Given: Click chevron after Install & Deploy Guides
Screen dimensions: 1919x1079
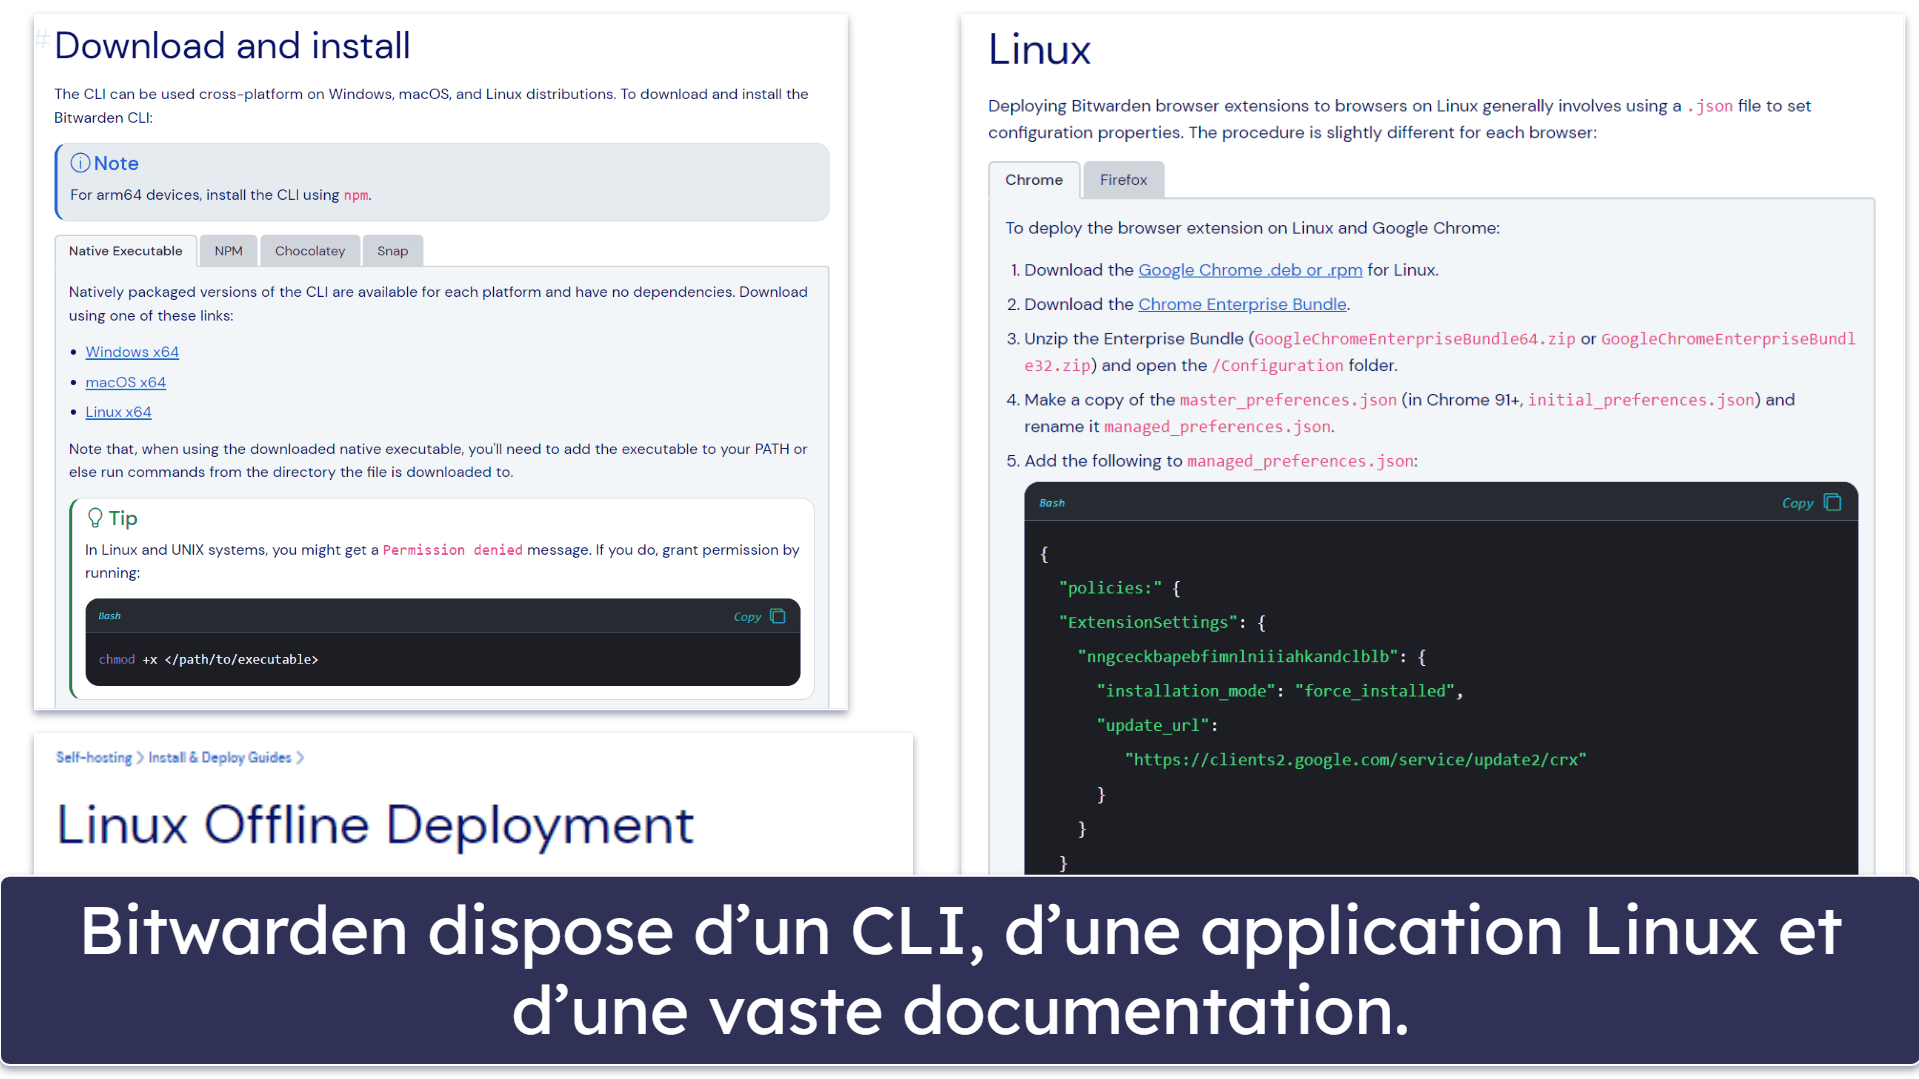Looking at the screenshot, I should pos(300,758).
